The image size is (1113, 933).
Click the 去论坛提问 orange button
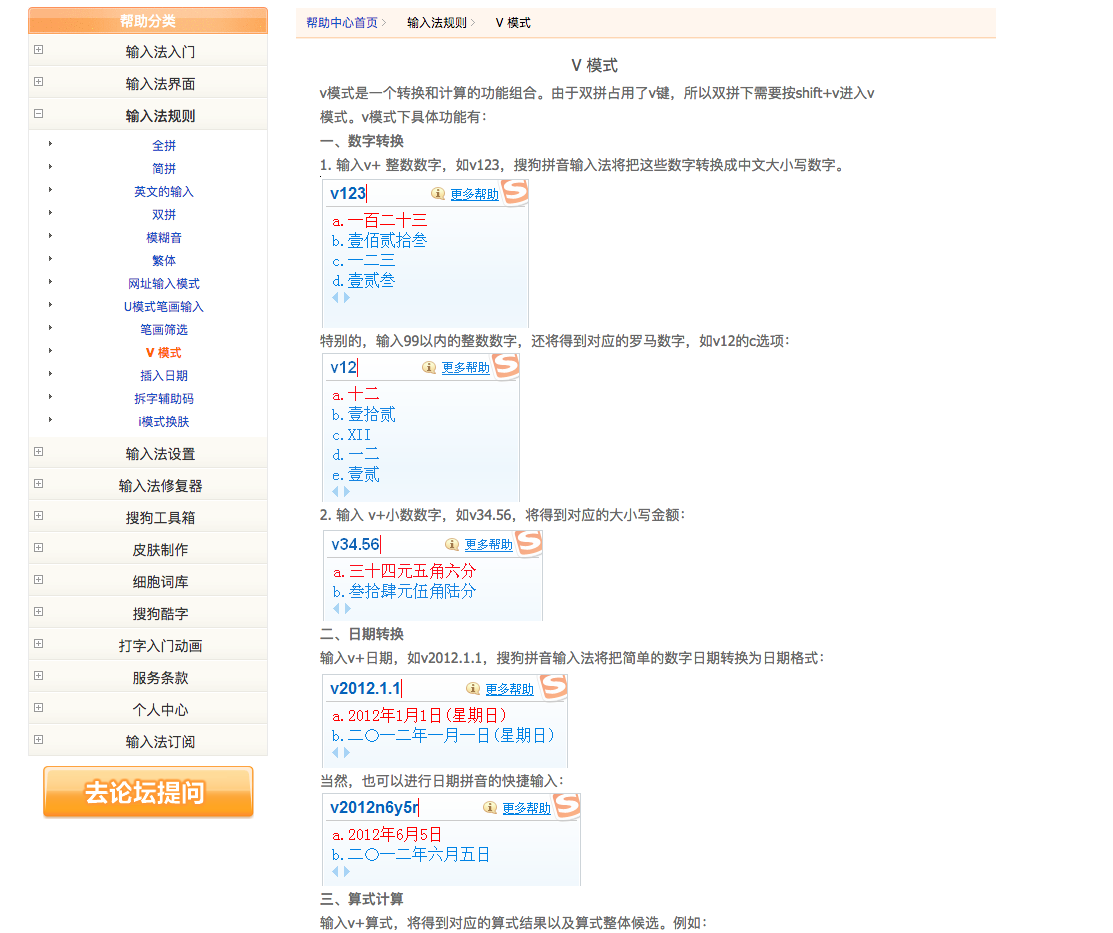pos(148,793)
